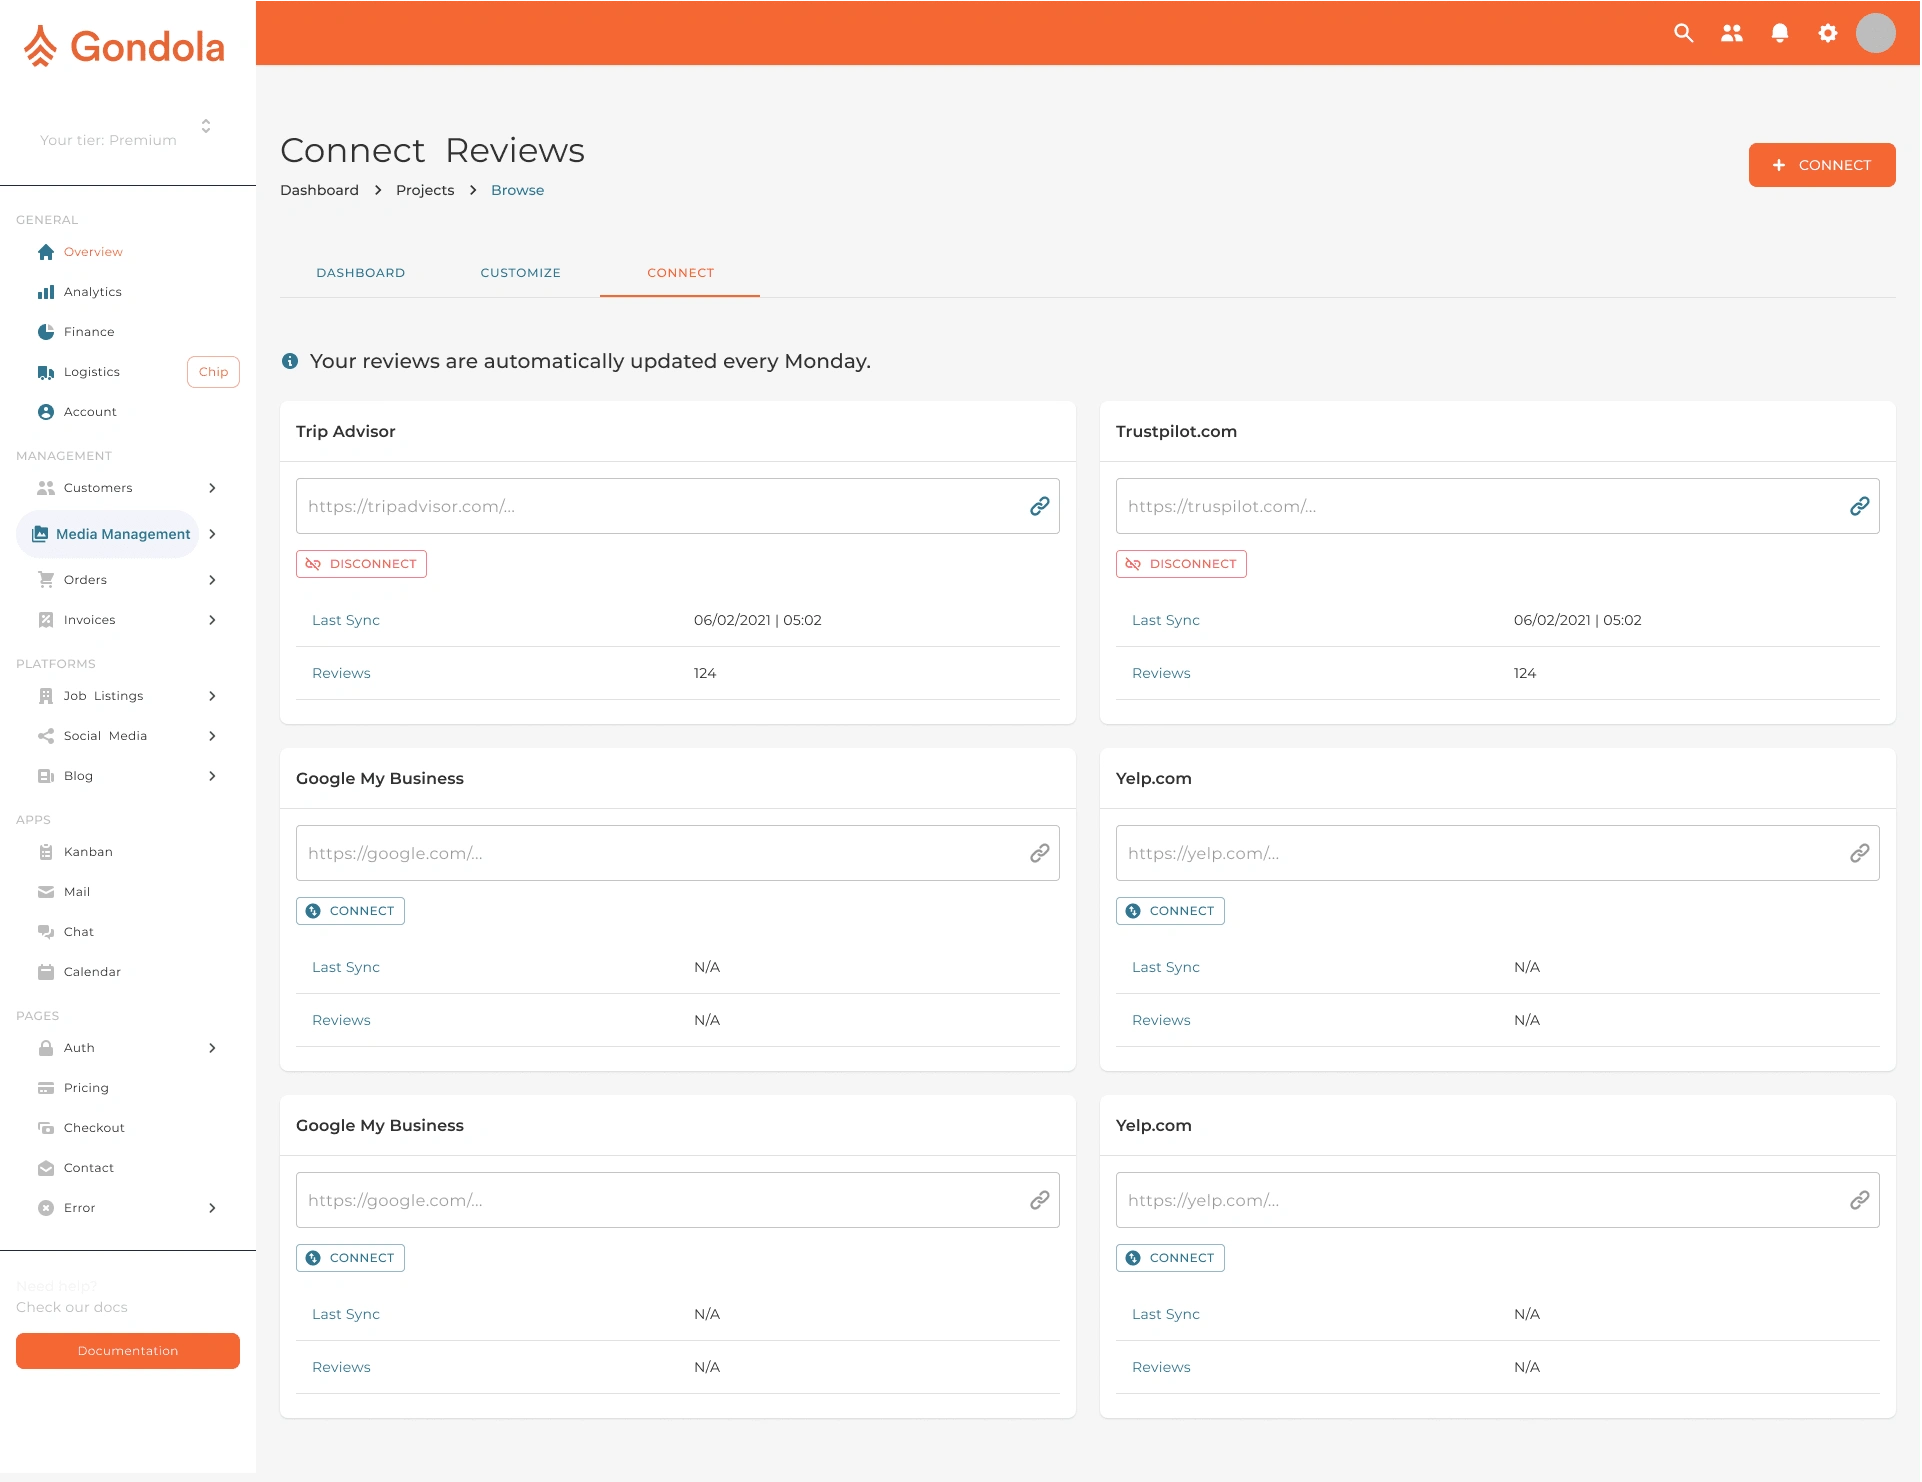Expand the Orders submenu chevron
This screenshot has height=1482, width=1922.
pyautogui.click(x=212, y=580)
